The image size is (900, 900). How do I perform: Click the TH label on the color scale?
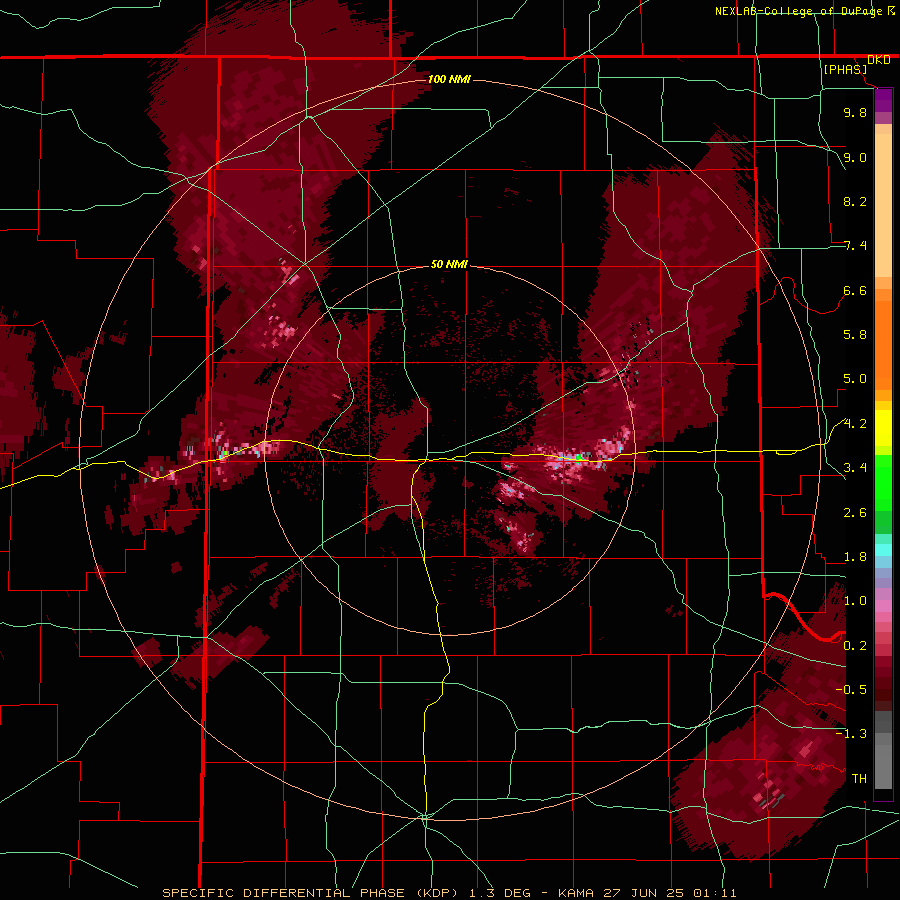859,779
